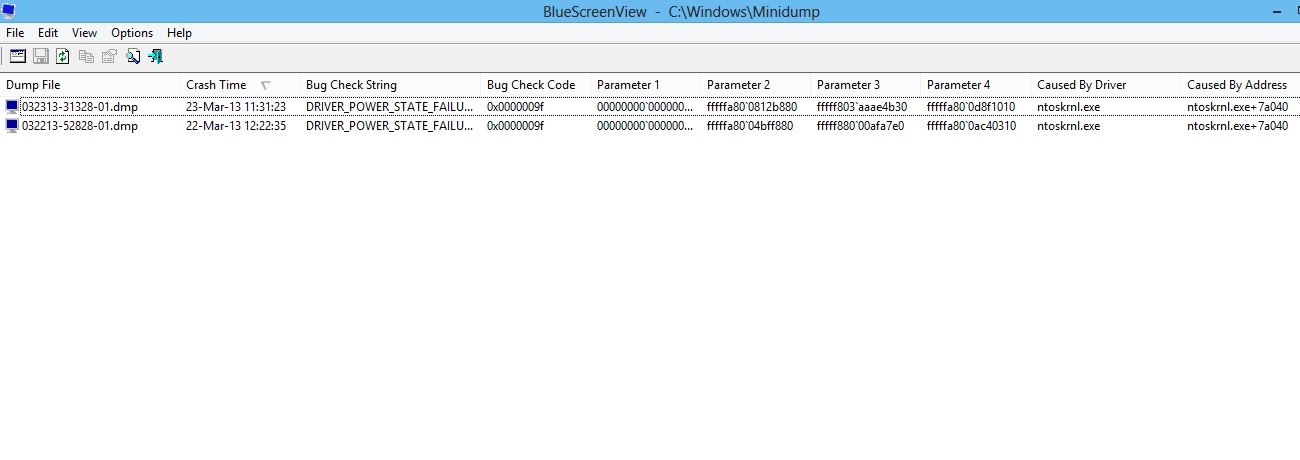Screen dimensions: 1300x460
Task: Click parameter value fffff880`00afa7e0
Action: tap(860, 126)
